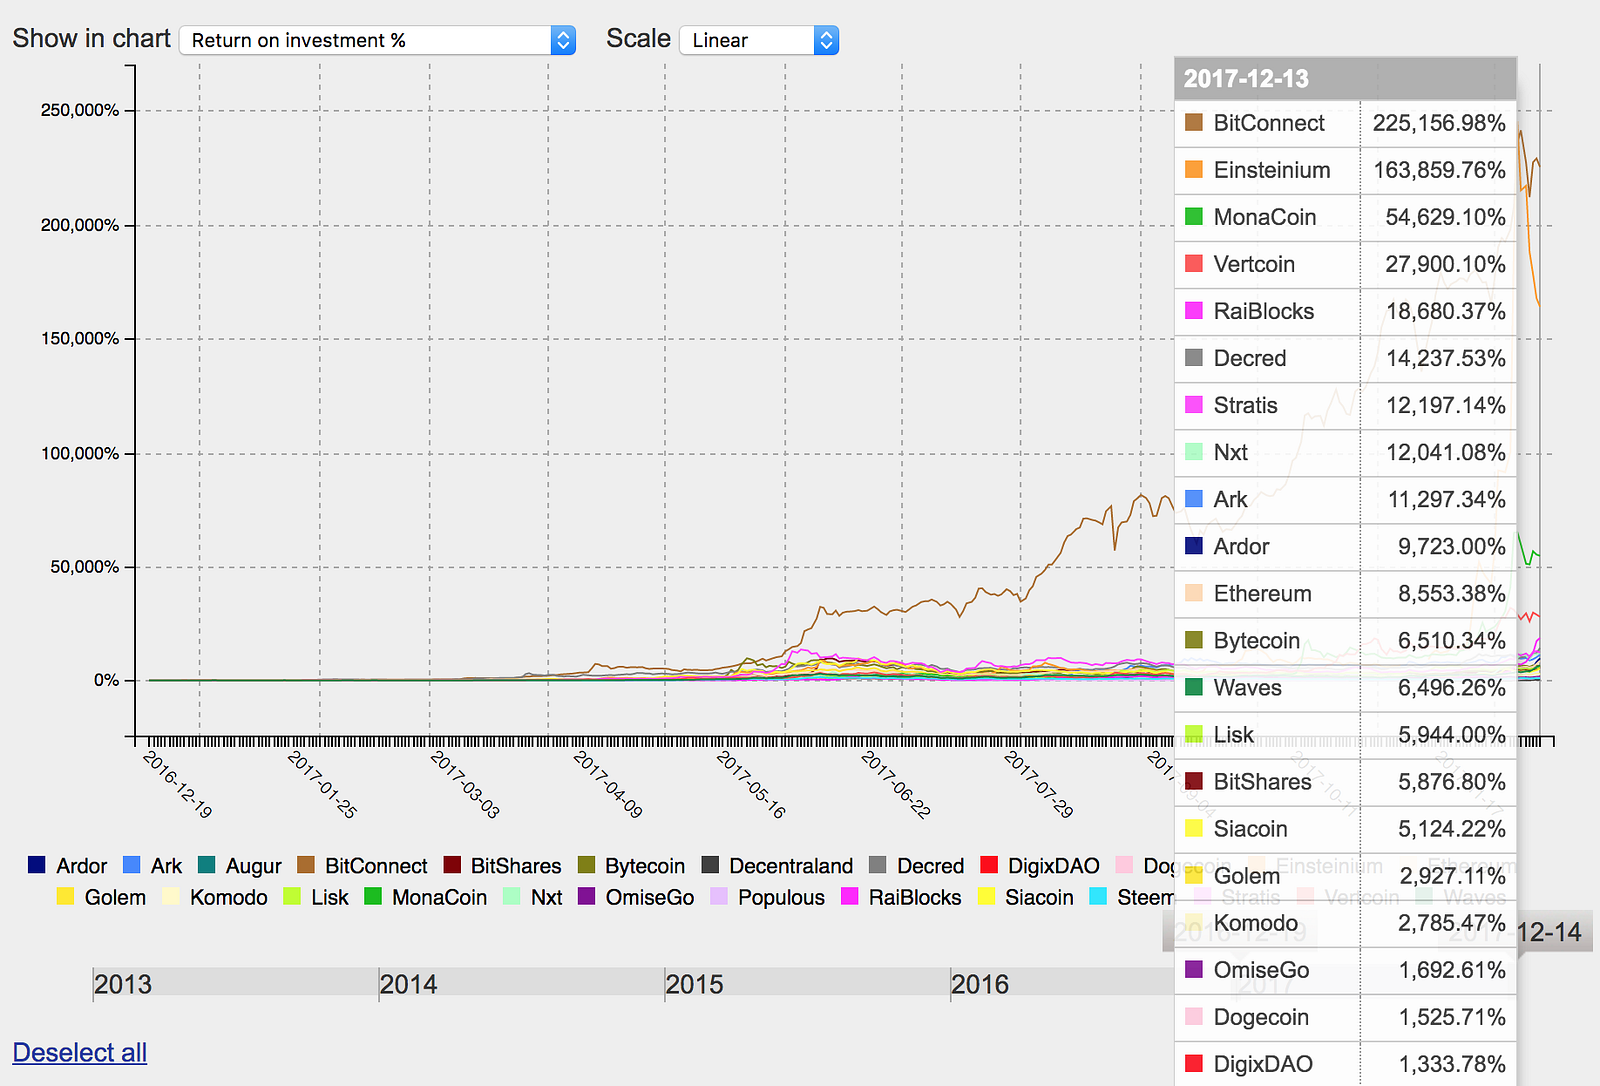Image resolution: width=1600 pixels, height=1086 pixels.
Task: Open the Return on investment % dropdown
Action: tap(377, 40)
